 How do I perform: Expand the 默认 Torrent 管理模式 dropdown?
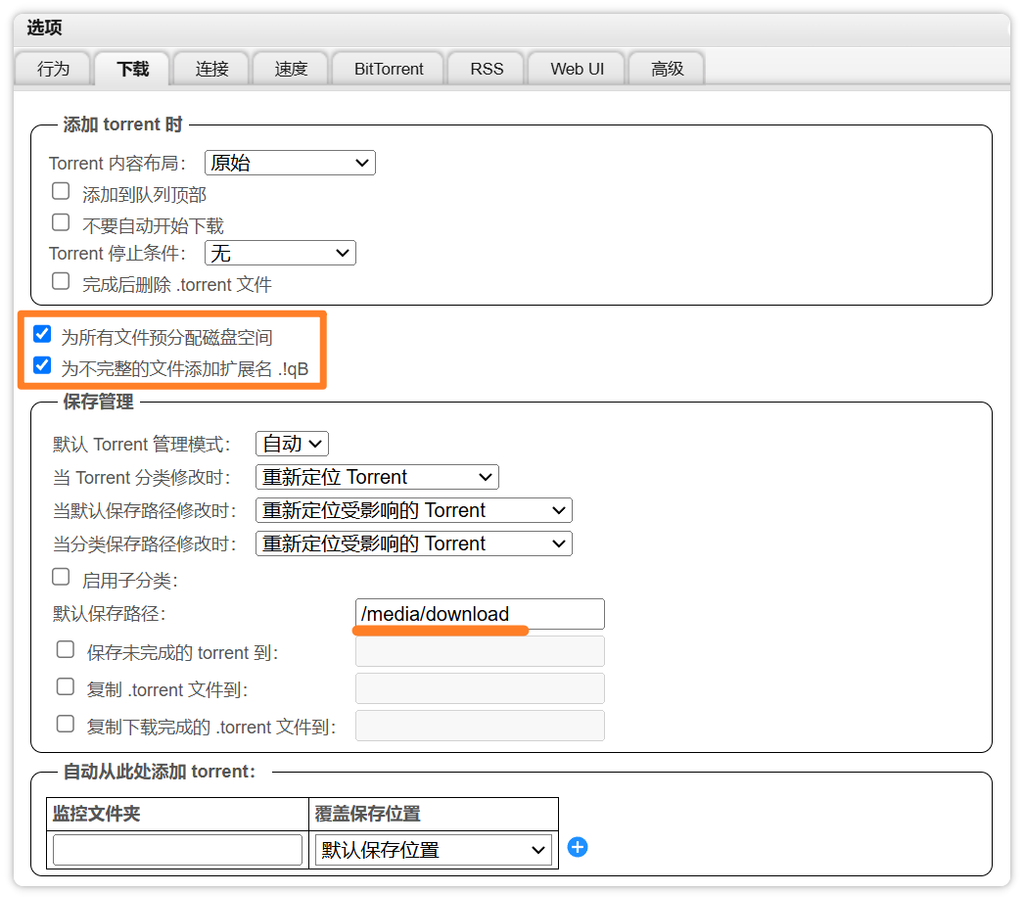coord(291,443)
